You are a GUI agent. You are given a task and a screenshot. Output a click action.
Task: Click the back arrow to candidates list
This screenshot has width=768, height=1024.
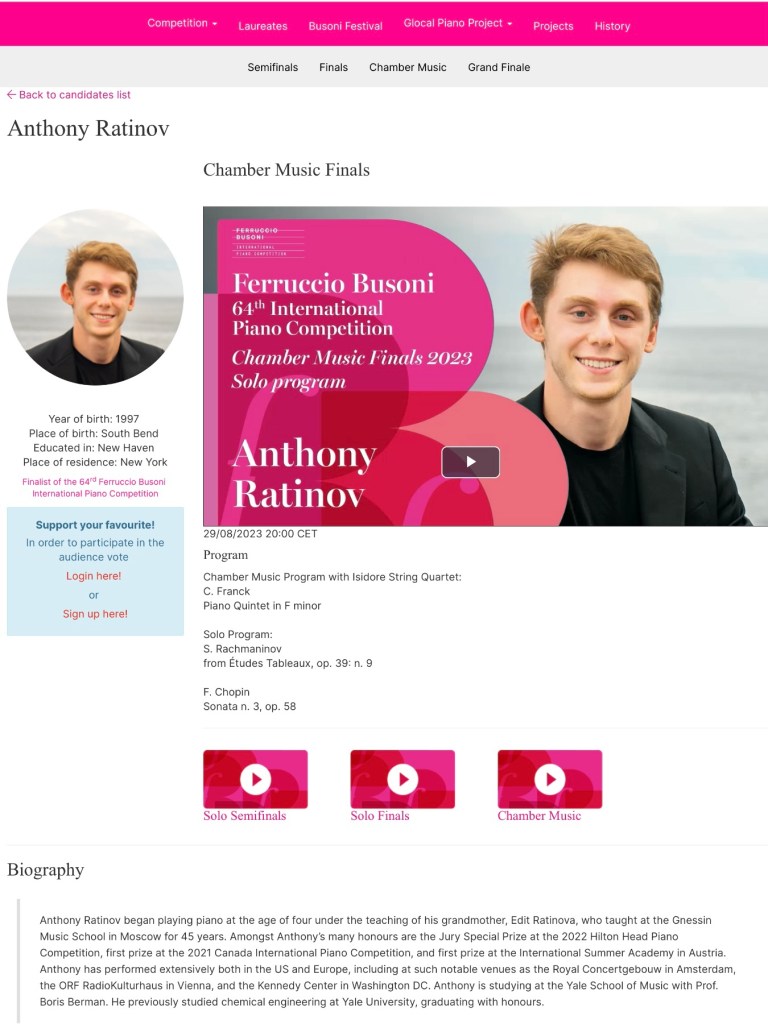tap(11, 95)
